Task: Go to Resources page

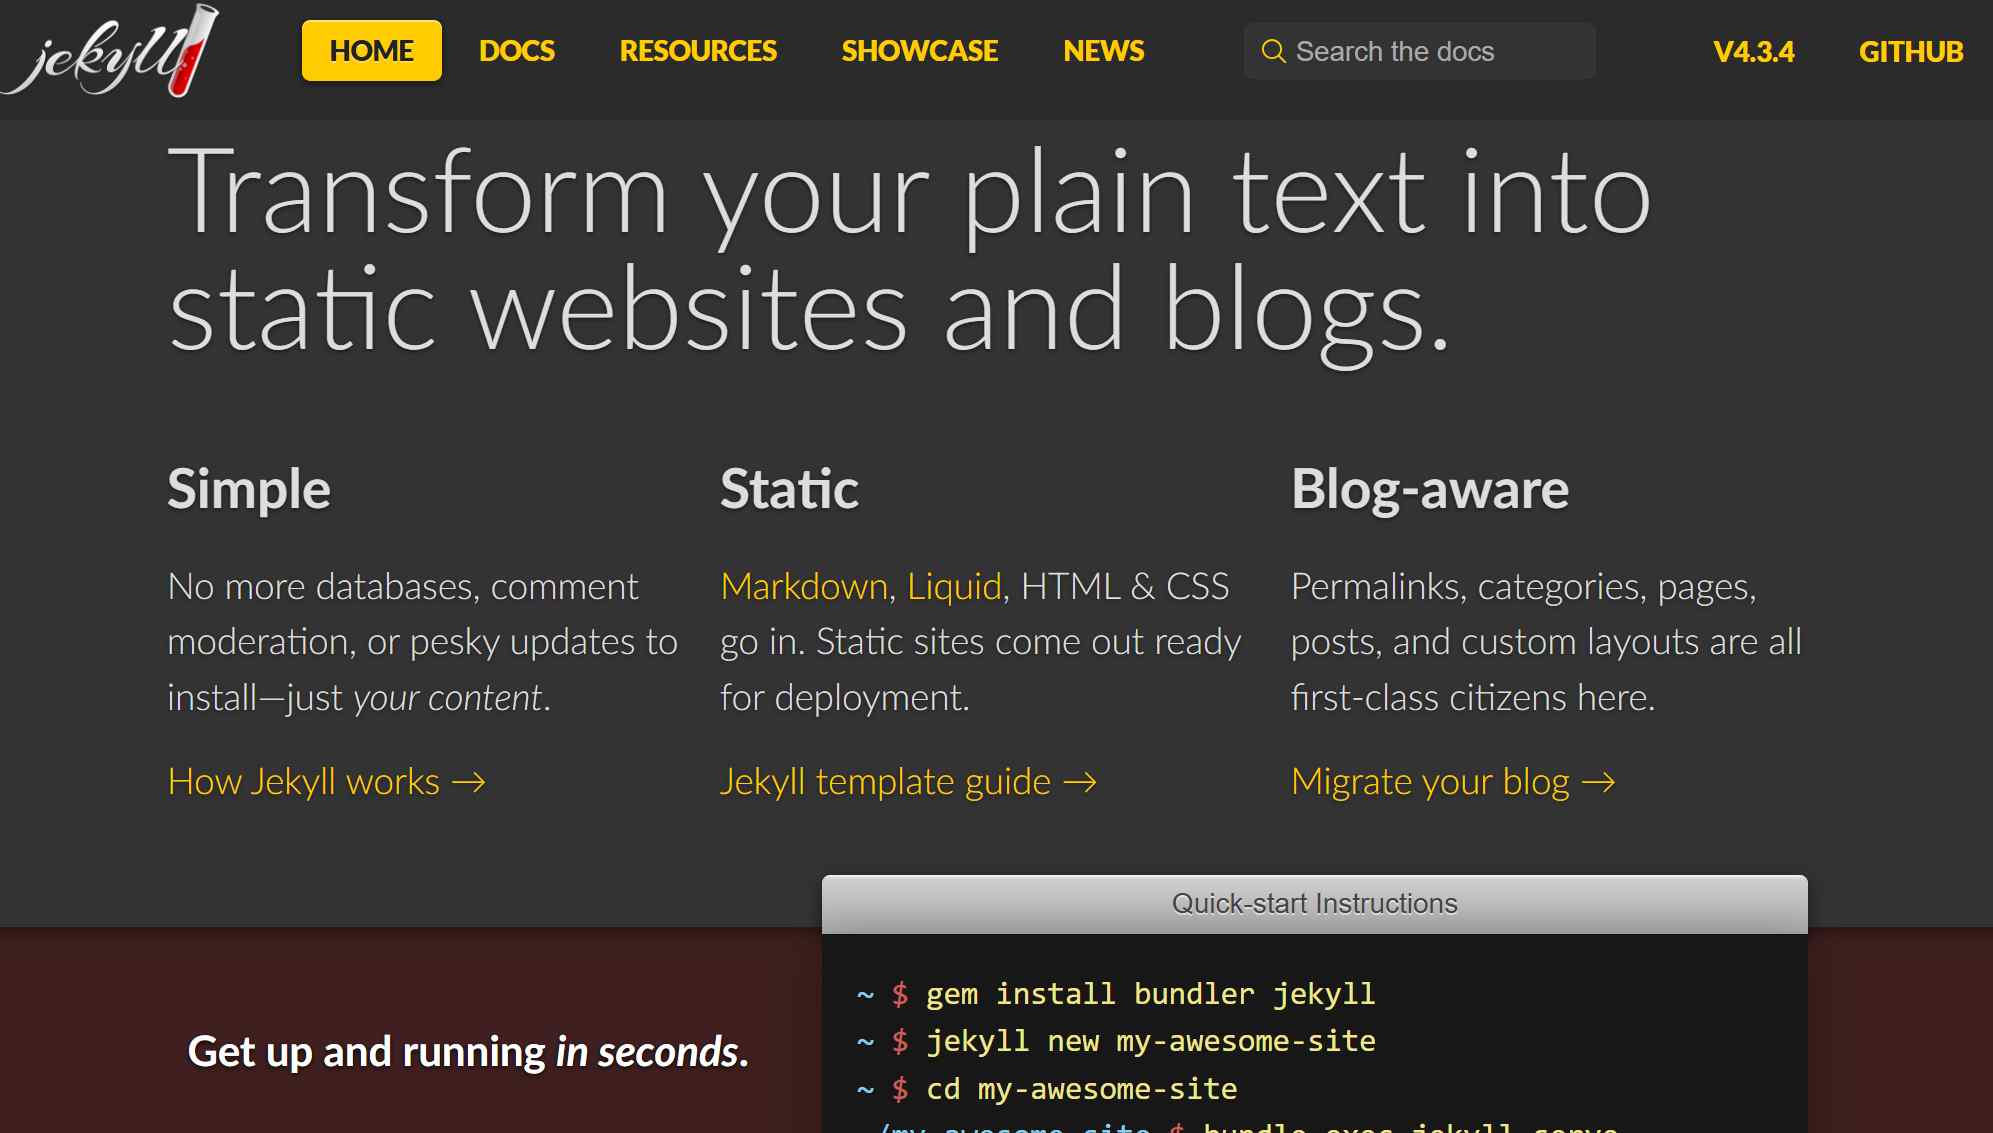Action: [x=698, y=51]
